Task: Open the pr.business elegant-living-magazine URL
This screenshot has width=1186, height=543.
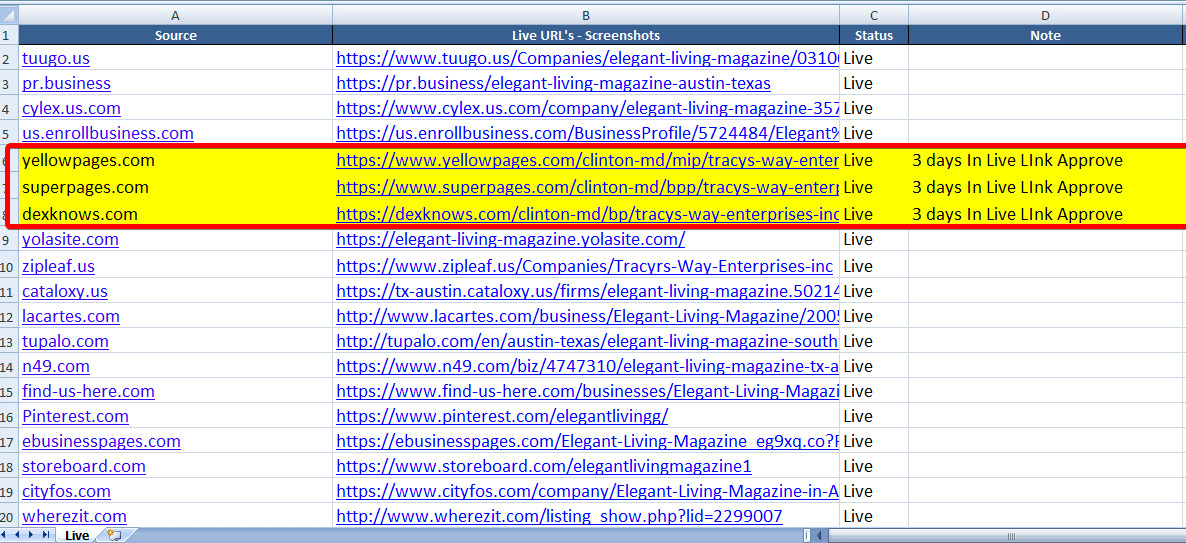Action: (x=554, y=82)
